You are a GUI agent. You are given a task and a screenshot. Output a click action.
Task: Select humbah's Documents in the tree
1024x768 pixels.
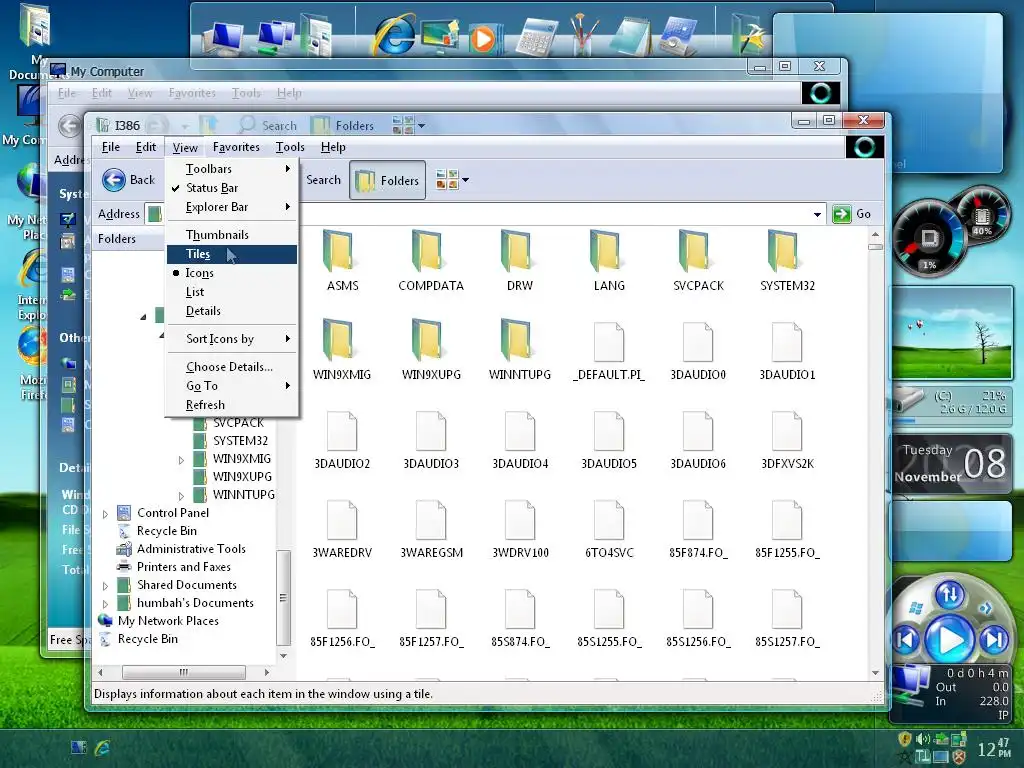pos(195,603)
